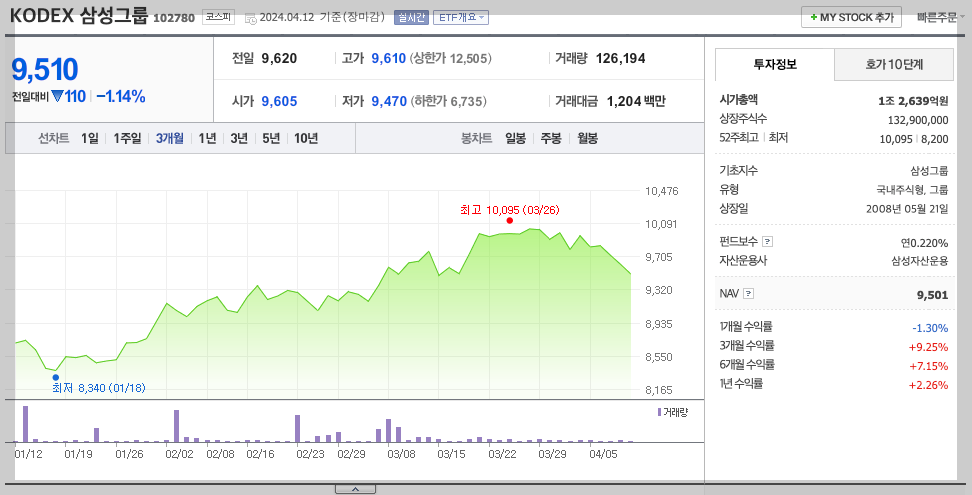Click the 펀드보수 value 연0.220%
Screen dimensions: 972x495
(x=924, y=243)
